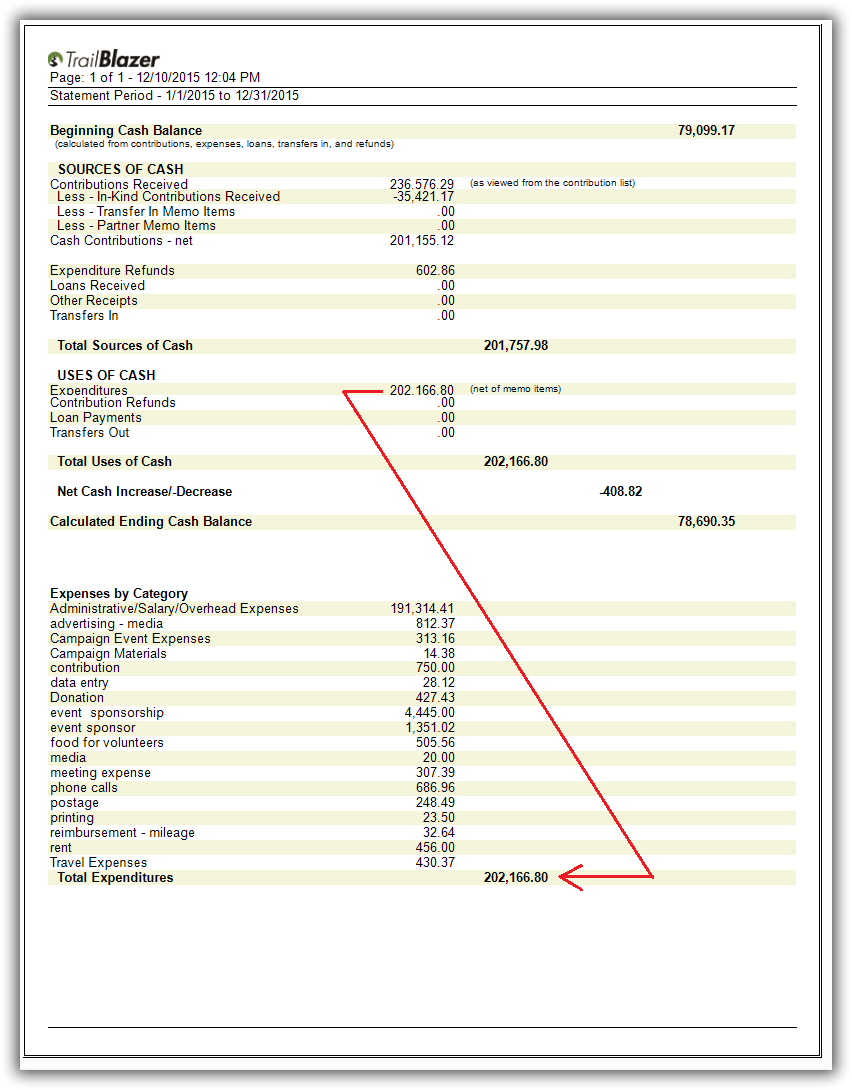The height and width of the screenshot is (1090, 852).
Task: Select the Expenditure Refunds amount 602.86
Action: tap(435, 271)
